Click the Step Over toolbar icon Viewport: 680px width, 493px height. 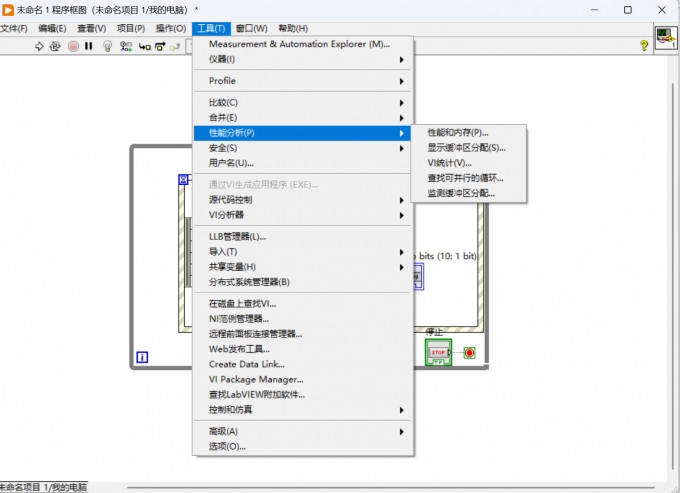(x=160, y=46)
